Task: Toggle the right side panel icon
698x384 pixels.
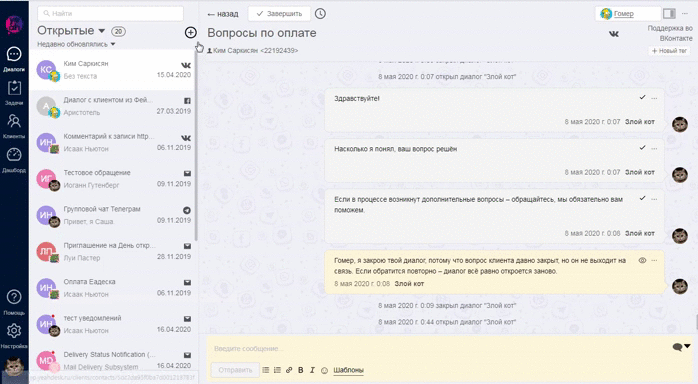Action: coord(669,14)
